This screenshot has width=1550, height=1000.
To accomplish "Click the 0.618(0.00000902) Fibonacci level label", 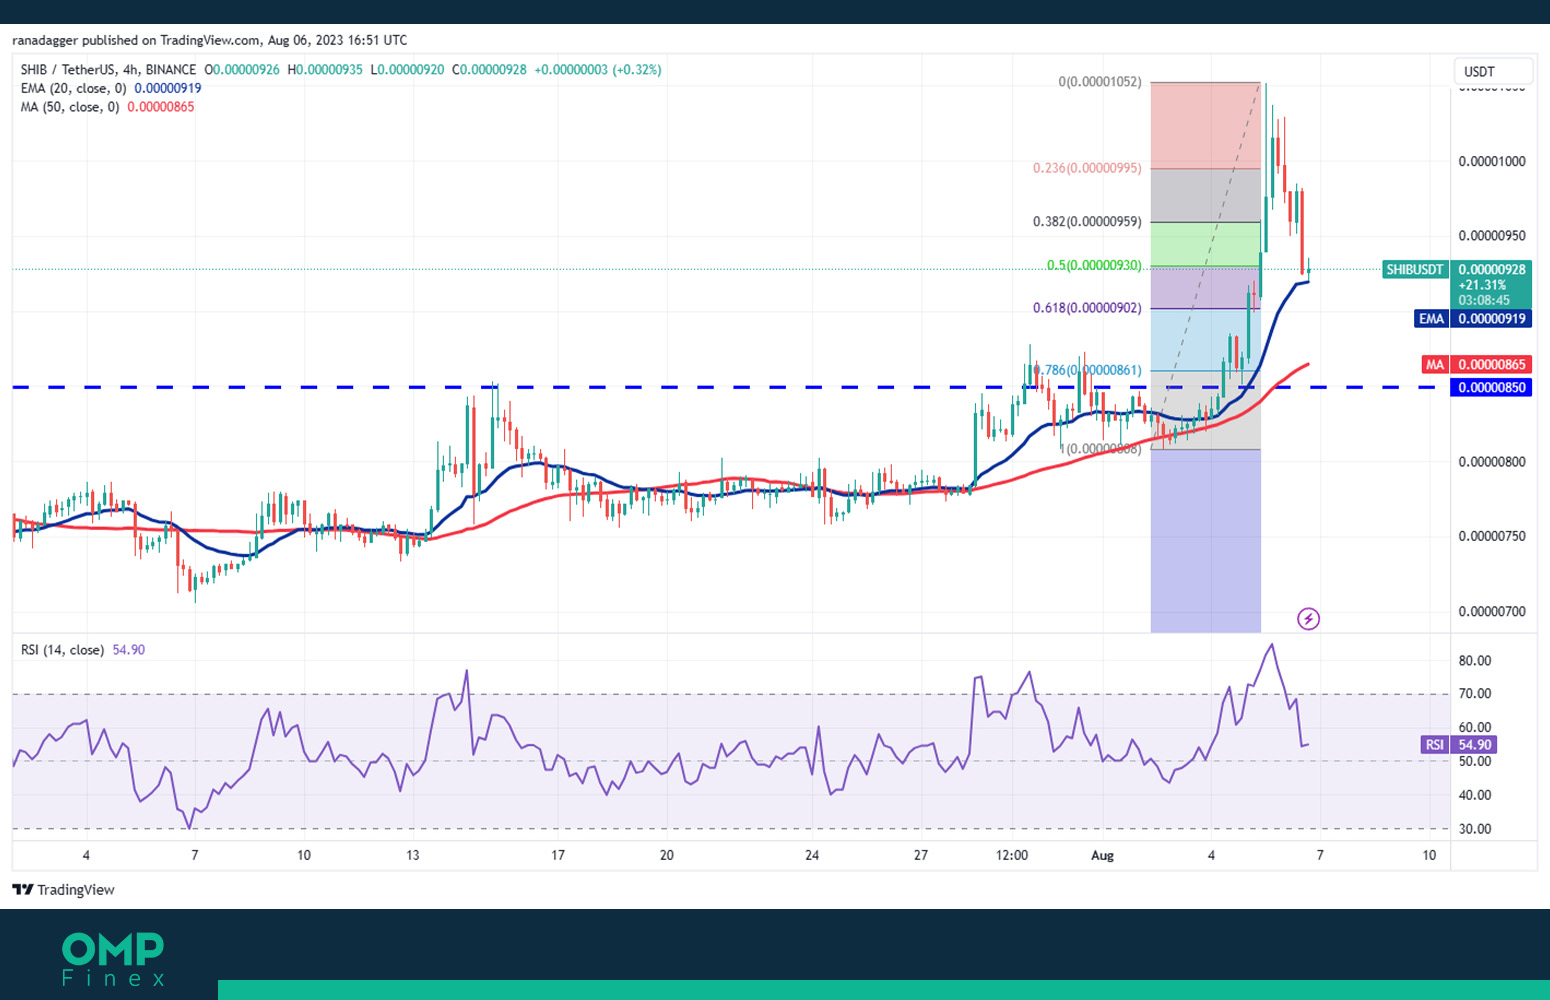I will point(1087,308).
